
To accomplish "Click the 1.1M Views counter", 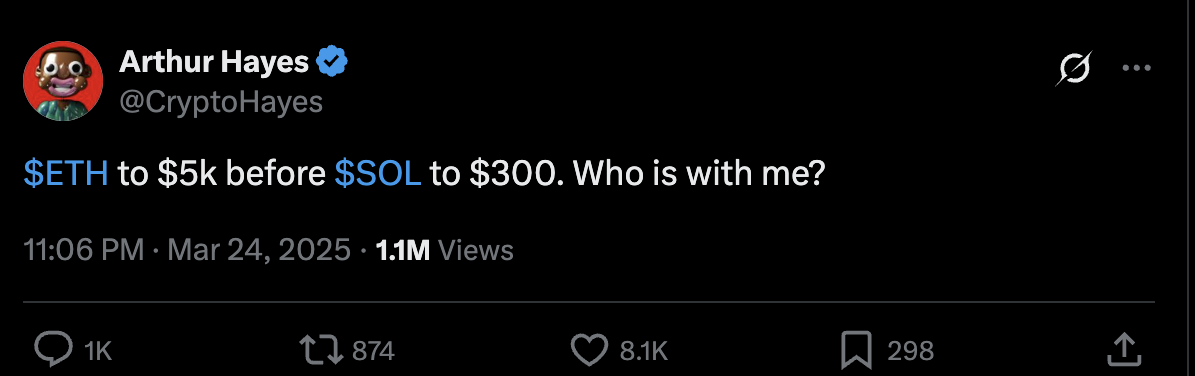I will [x=445, y=249].
